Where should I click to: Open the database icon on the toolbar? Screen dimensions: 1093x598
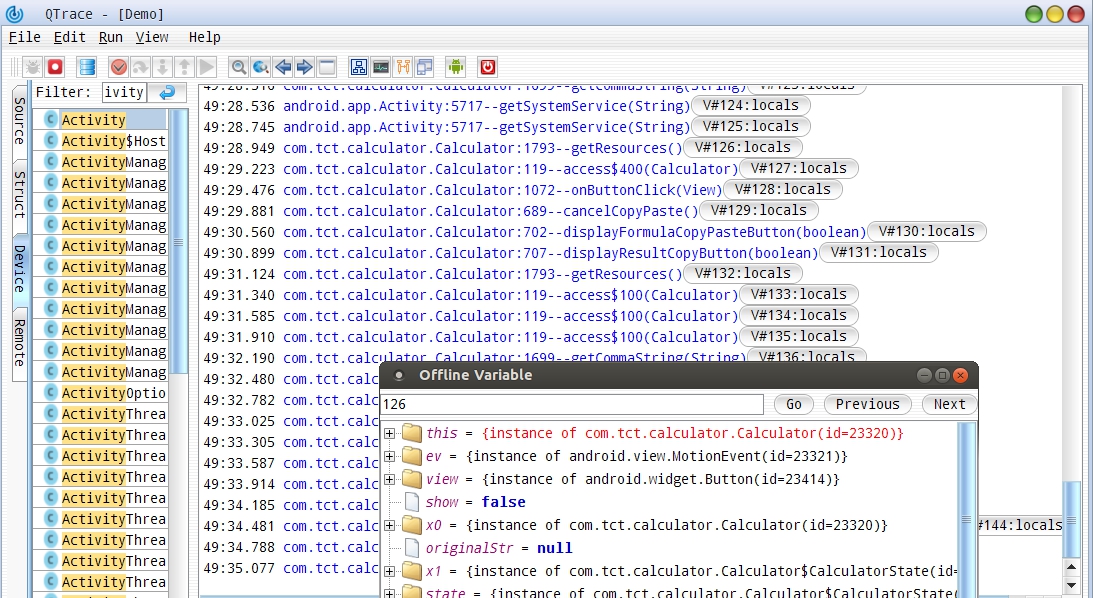click(x=85, y=67)
